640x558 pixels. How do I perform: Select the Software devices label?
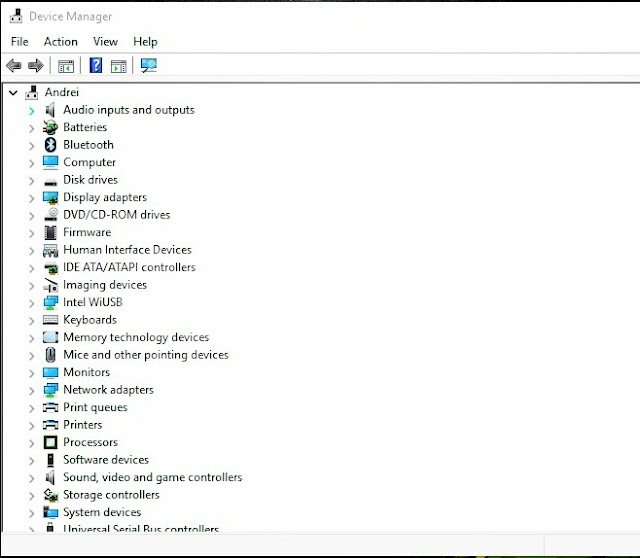pyautogui.click(x=106, y=460)
